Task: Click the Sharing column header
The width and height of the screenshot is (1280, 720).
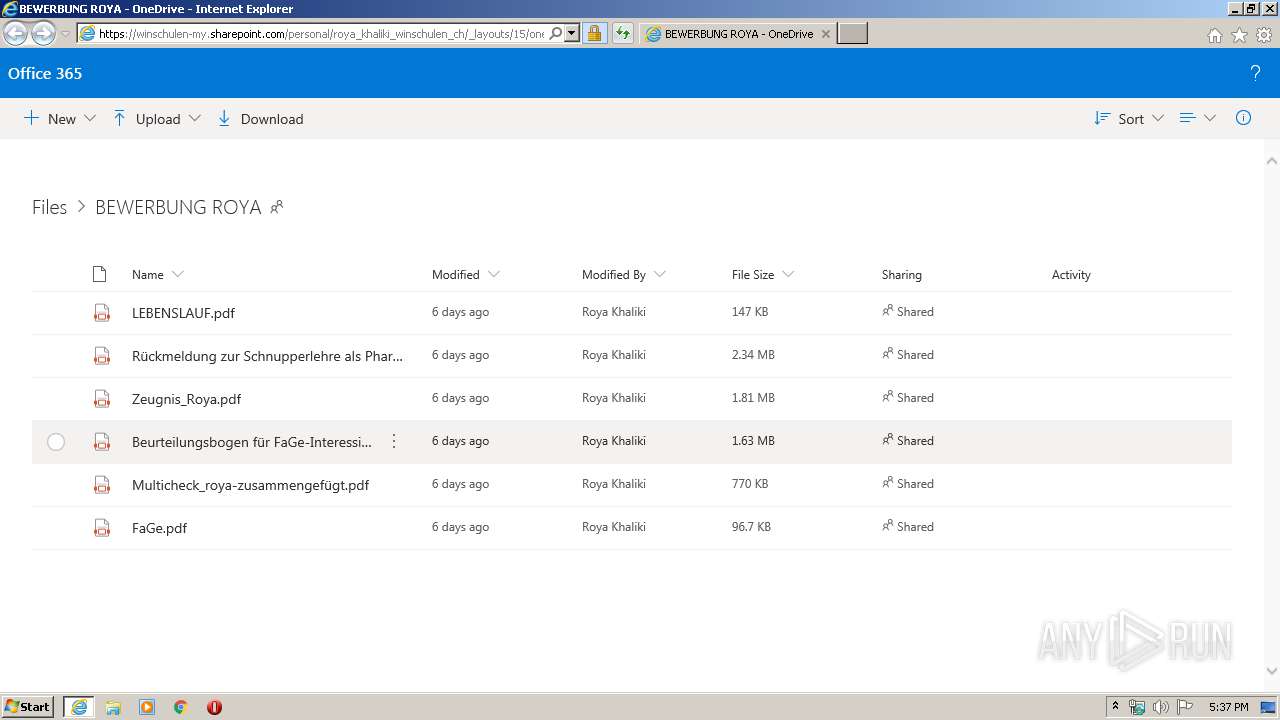Action: coord(902,274)
